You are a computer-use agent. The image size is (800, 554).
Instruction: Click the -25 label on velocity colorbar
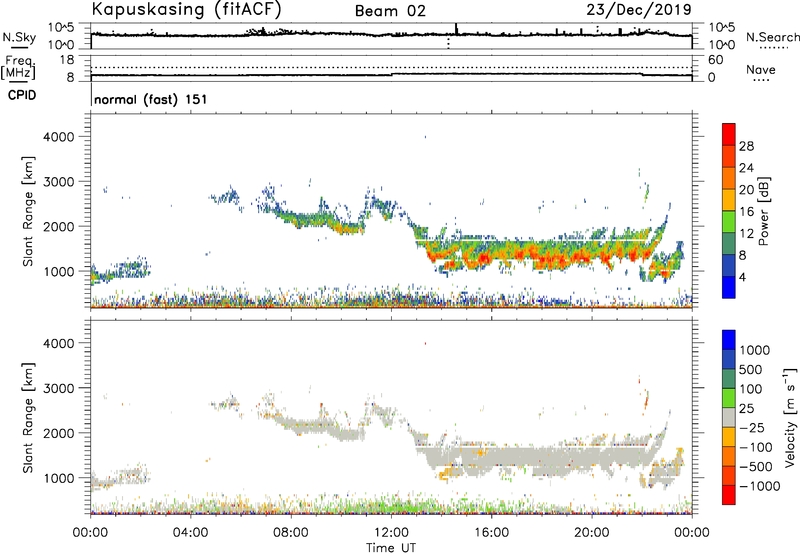click(752, 427)
